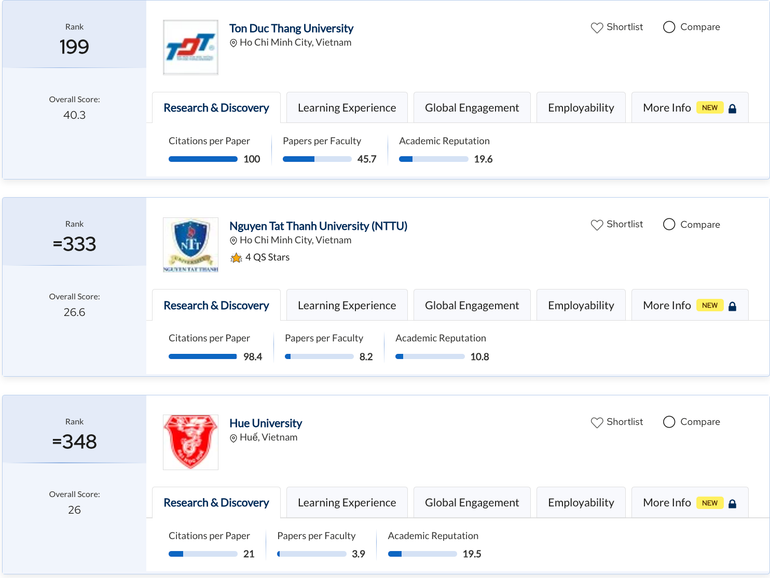Open Ton Duc Thang University title link
The width and height of the screenshot is (770, 578).
291,29
